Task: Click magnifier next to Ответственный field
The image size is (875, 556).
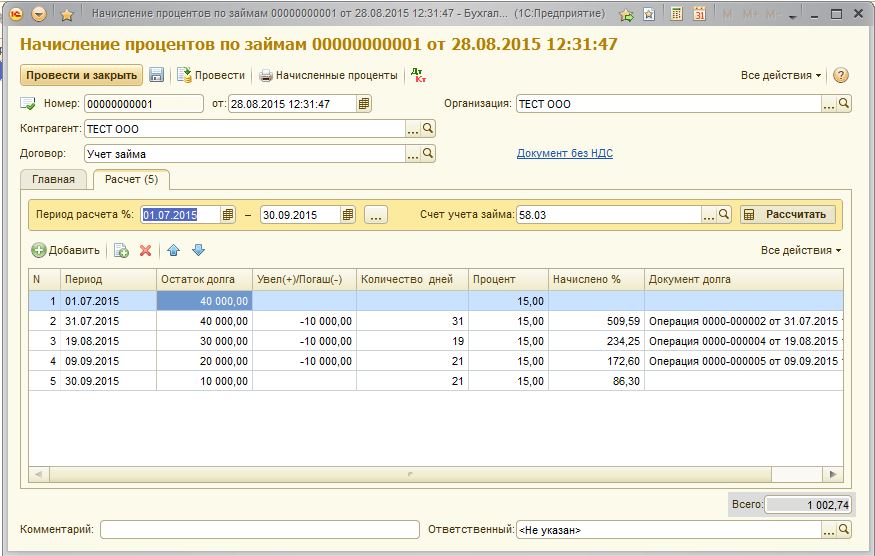Action: click(x=844, y=529)
